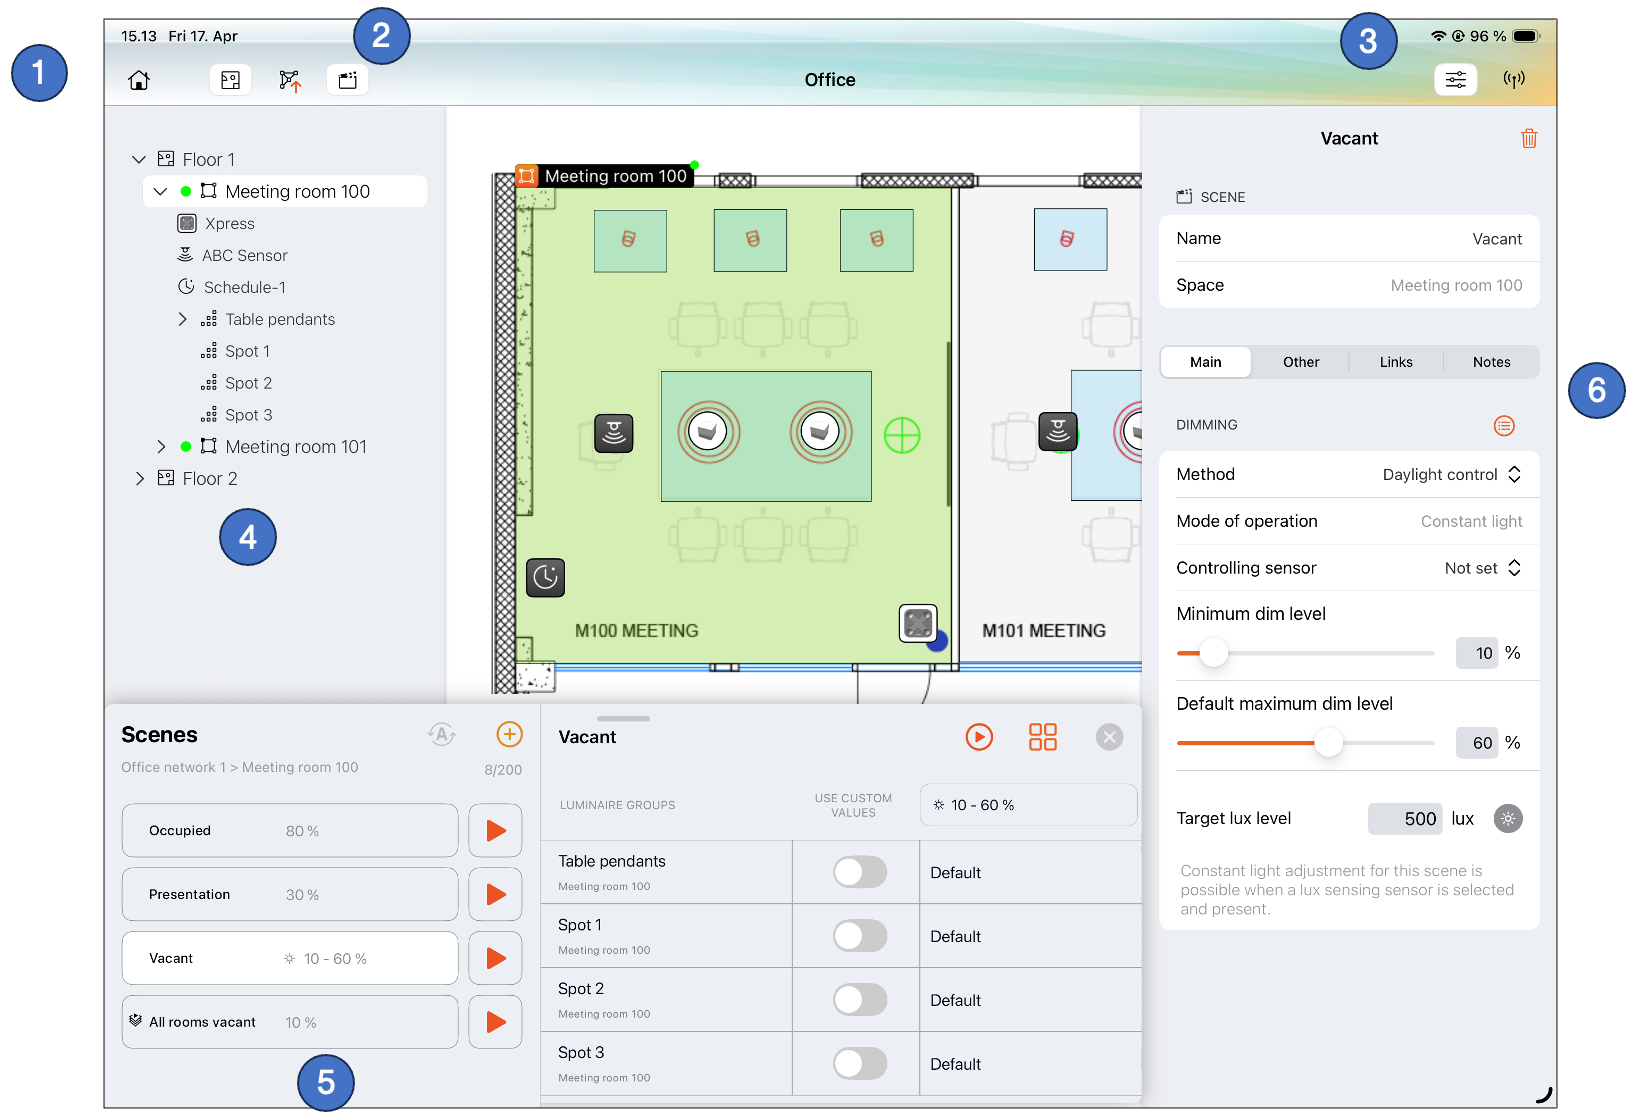The height and width of the screenshot is (1114, 1636).
Task: Tap the Meeting room 100 label tag on plan
Action: (x=606, y=176)
